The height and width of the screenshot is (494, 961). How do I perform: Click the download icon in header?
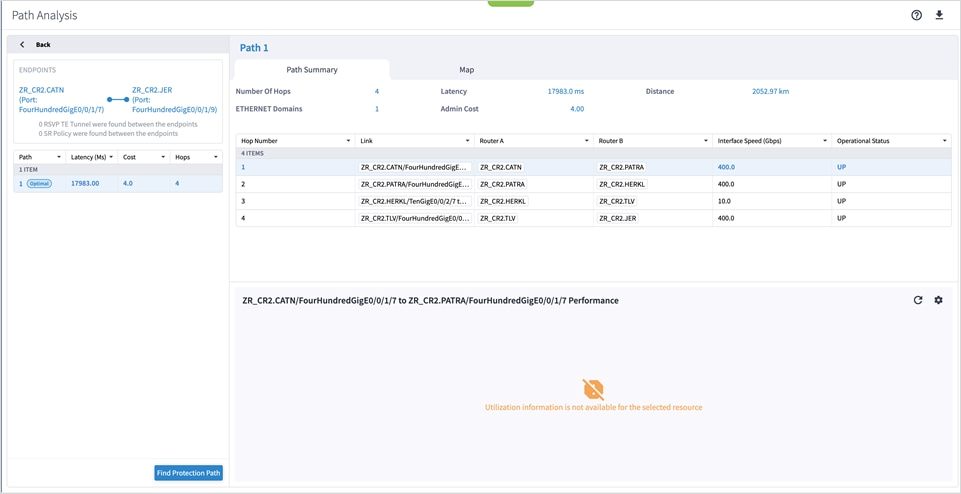(x=939, y=15)
